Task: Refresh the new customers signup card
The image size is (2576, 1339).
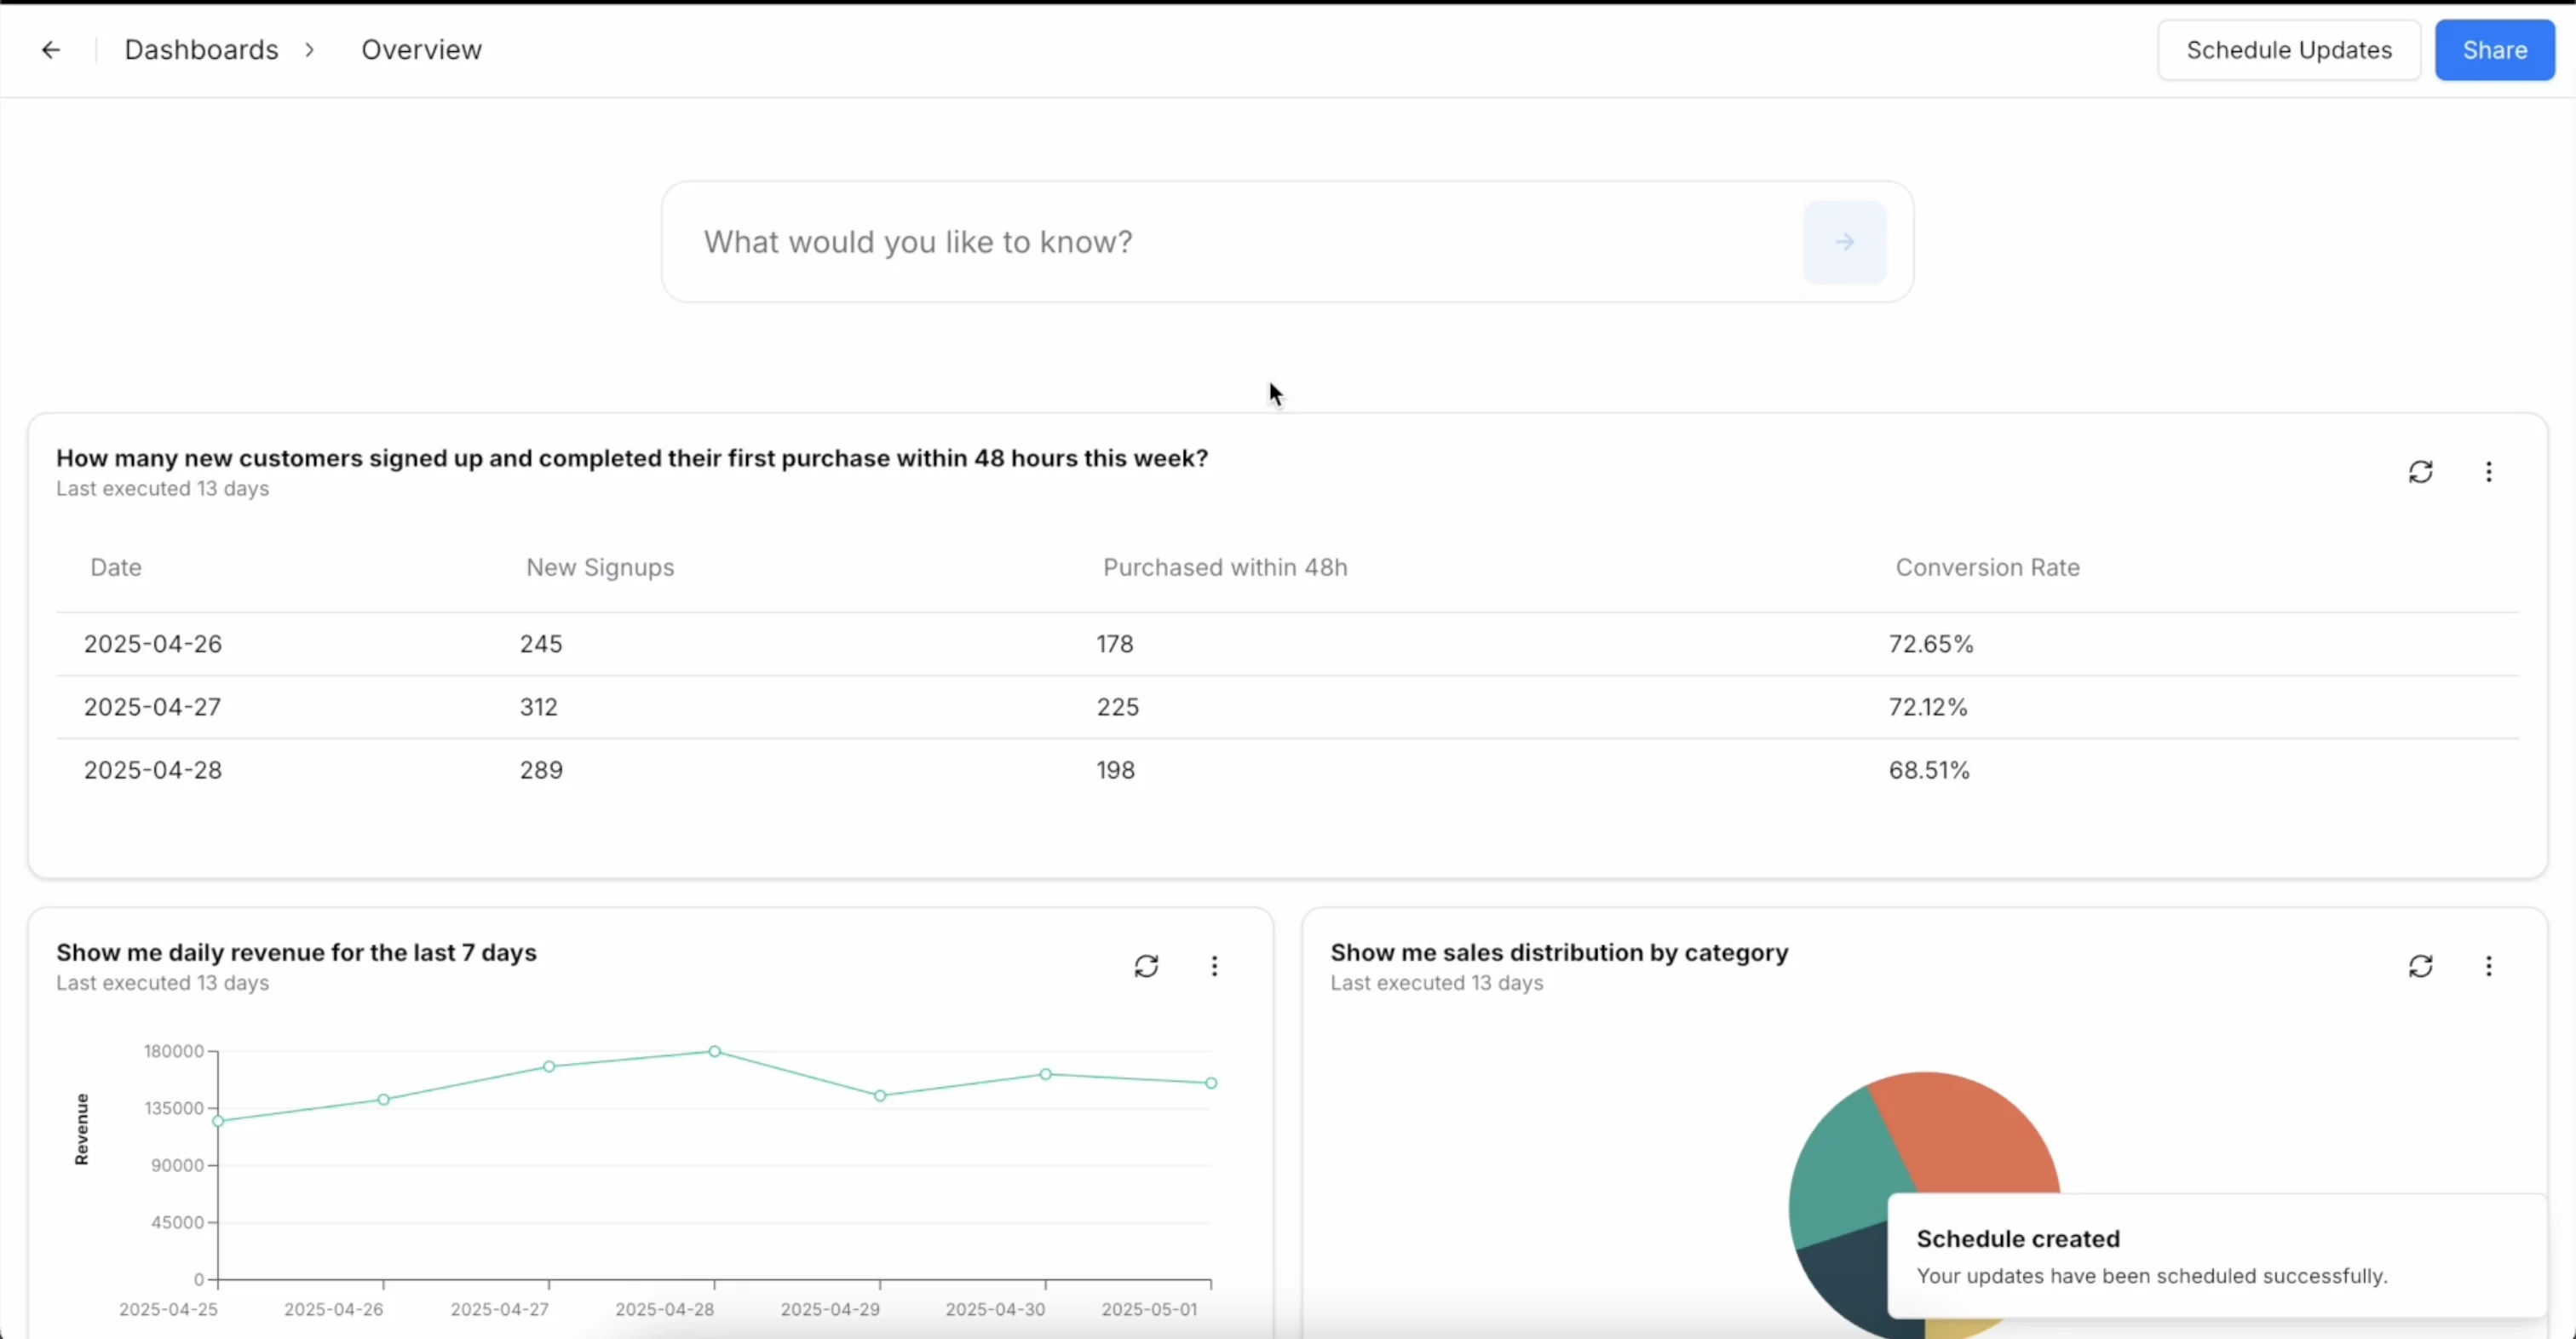Action: [x=2421, y=471]
